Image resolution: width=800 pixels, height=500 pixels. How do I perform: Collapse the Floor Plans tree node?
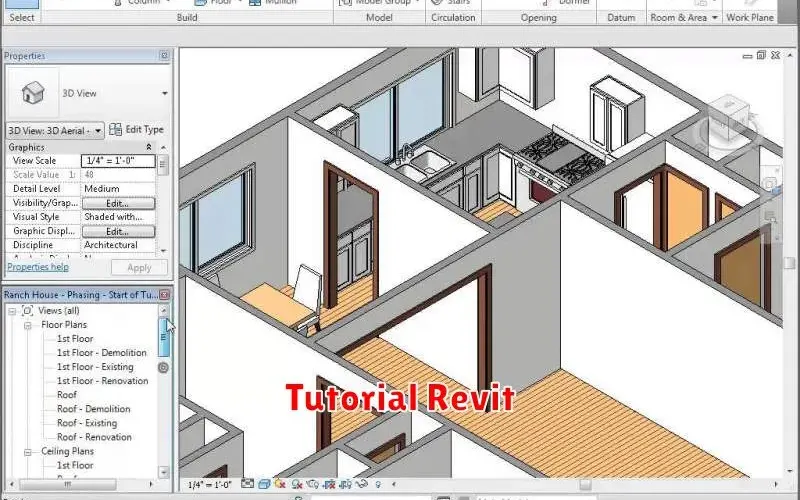click(28, 325)
